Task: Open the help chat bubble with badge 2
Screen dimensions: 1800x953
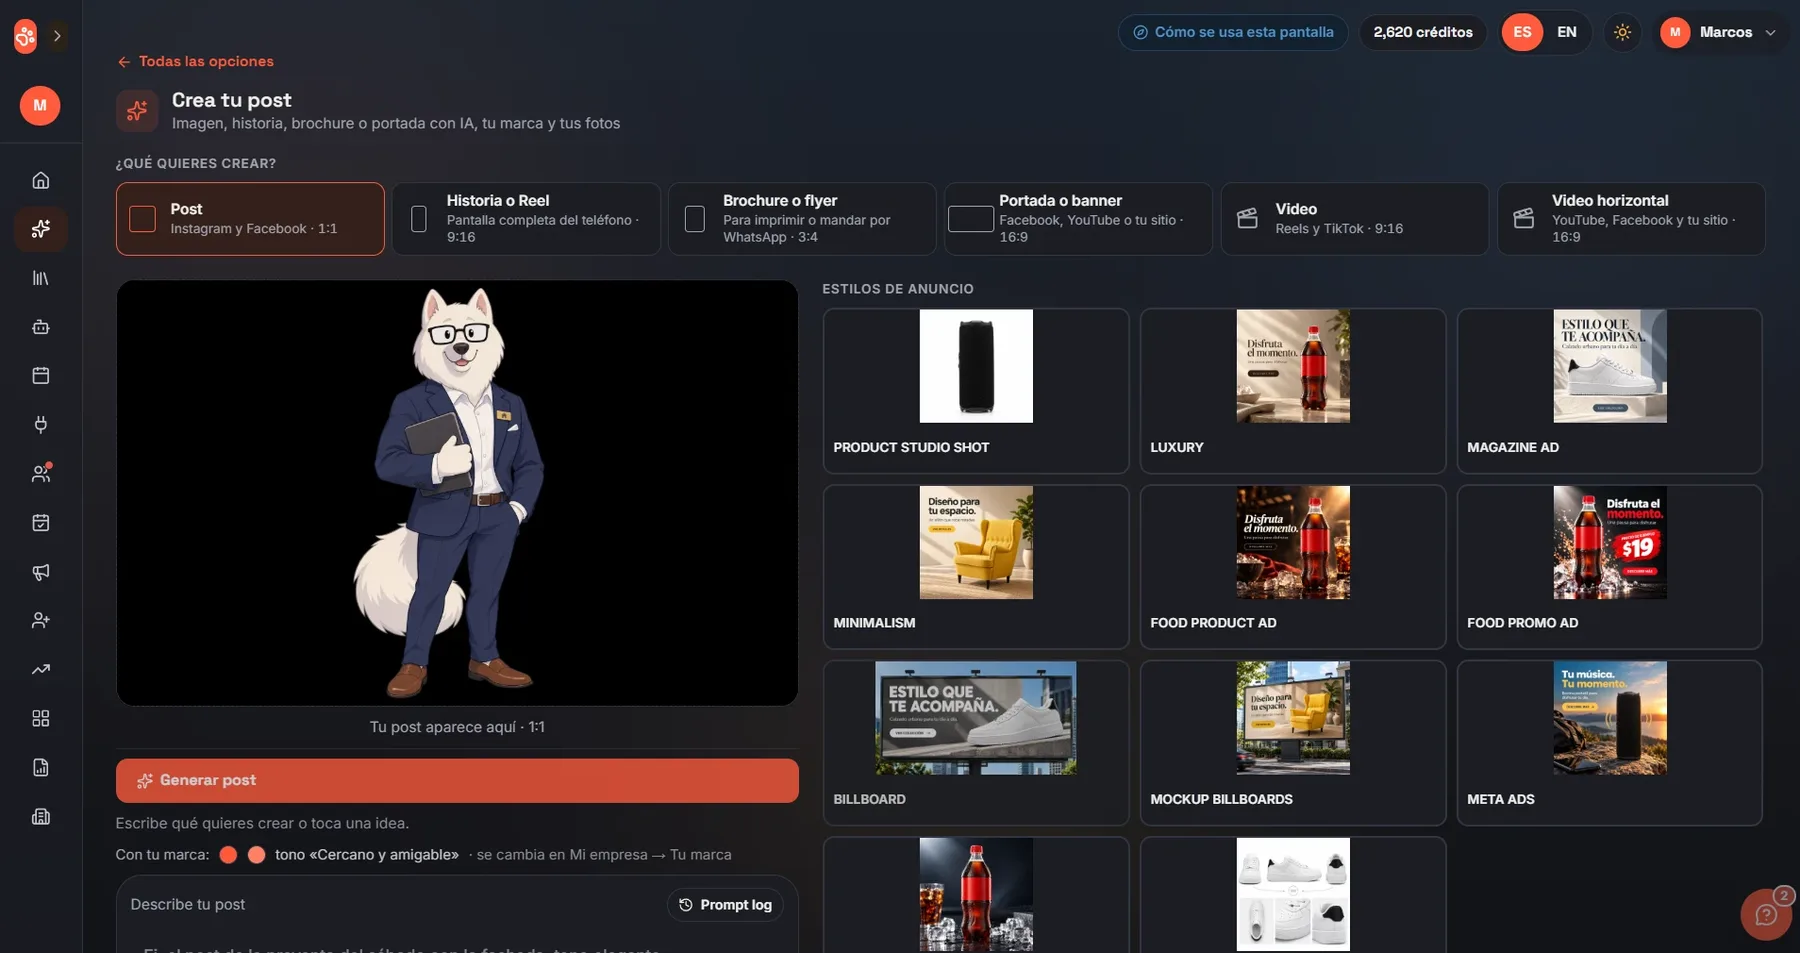Action: [1766, 914]
